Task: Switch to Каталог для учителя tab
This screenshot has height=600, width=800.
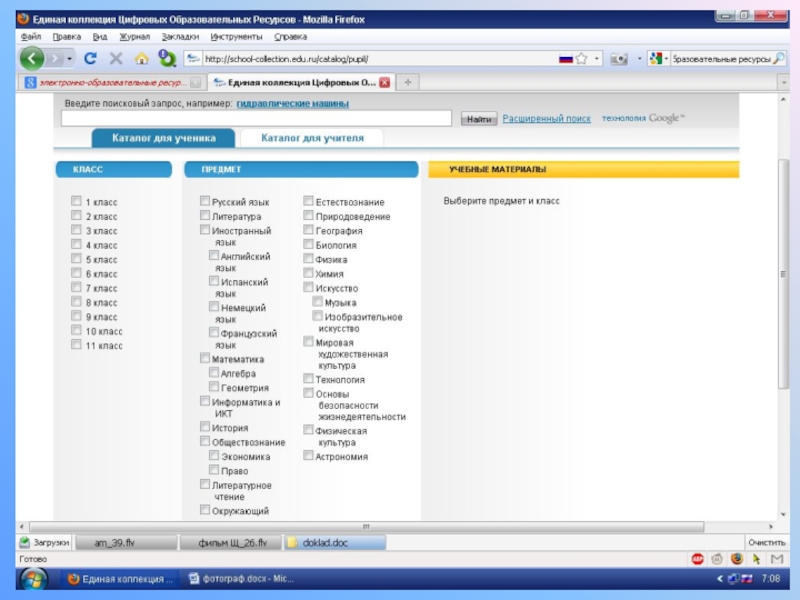Action: coord(312,138)
